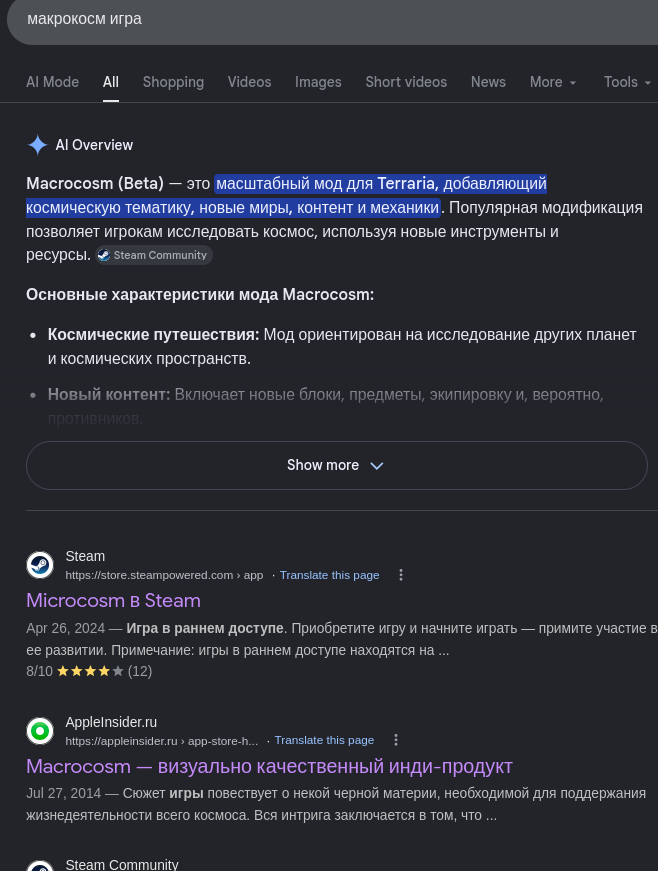658x871 pixels.
Task: Open the options menu for the Steam result
Action: pos(401,575)
